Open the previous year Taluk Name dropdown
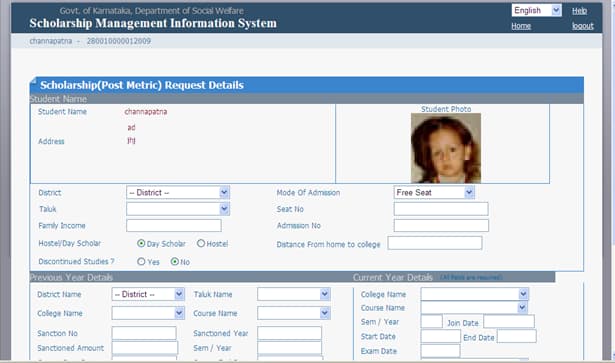The height and width of the screenshot is (363, 615). (x=294, y=294)
